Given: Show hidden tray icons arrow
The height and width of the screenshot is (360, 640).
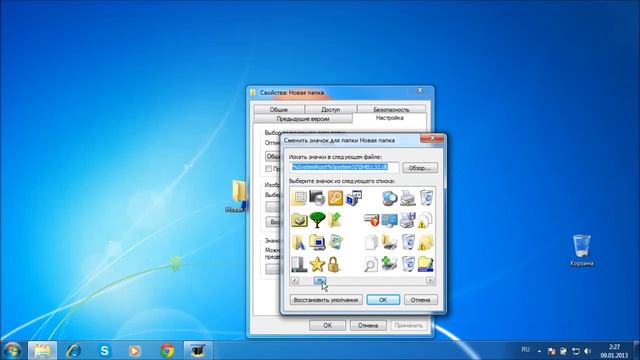Looking at the screenshot, I should point(539,351).
